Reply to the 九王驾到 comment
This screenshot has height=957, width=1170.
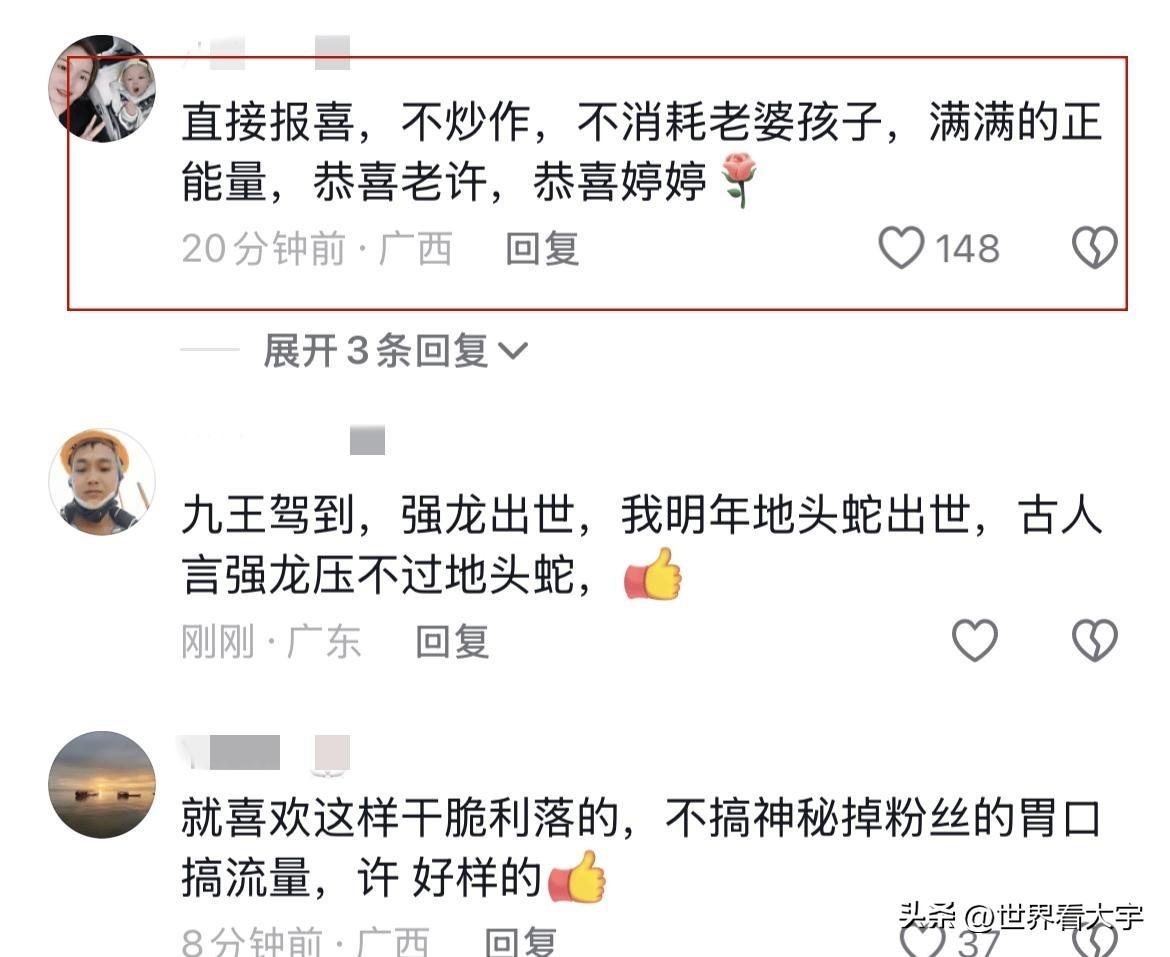[x=452, y=641]
